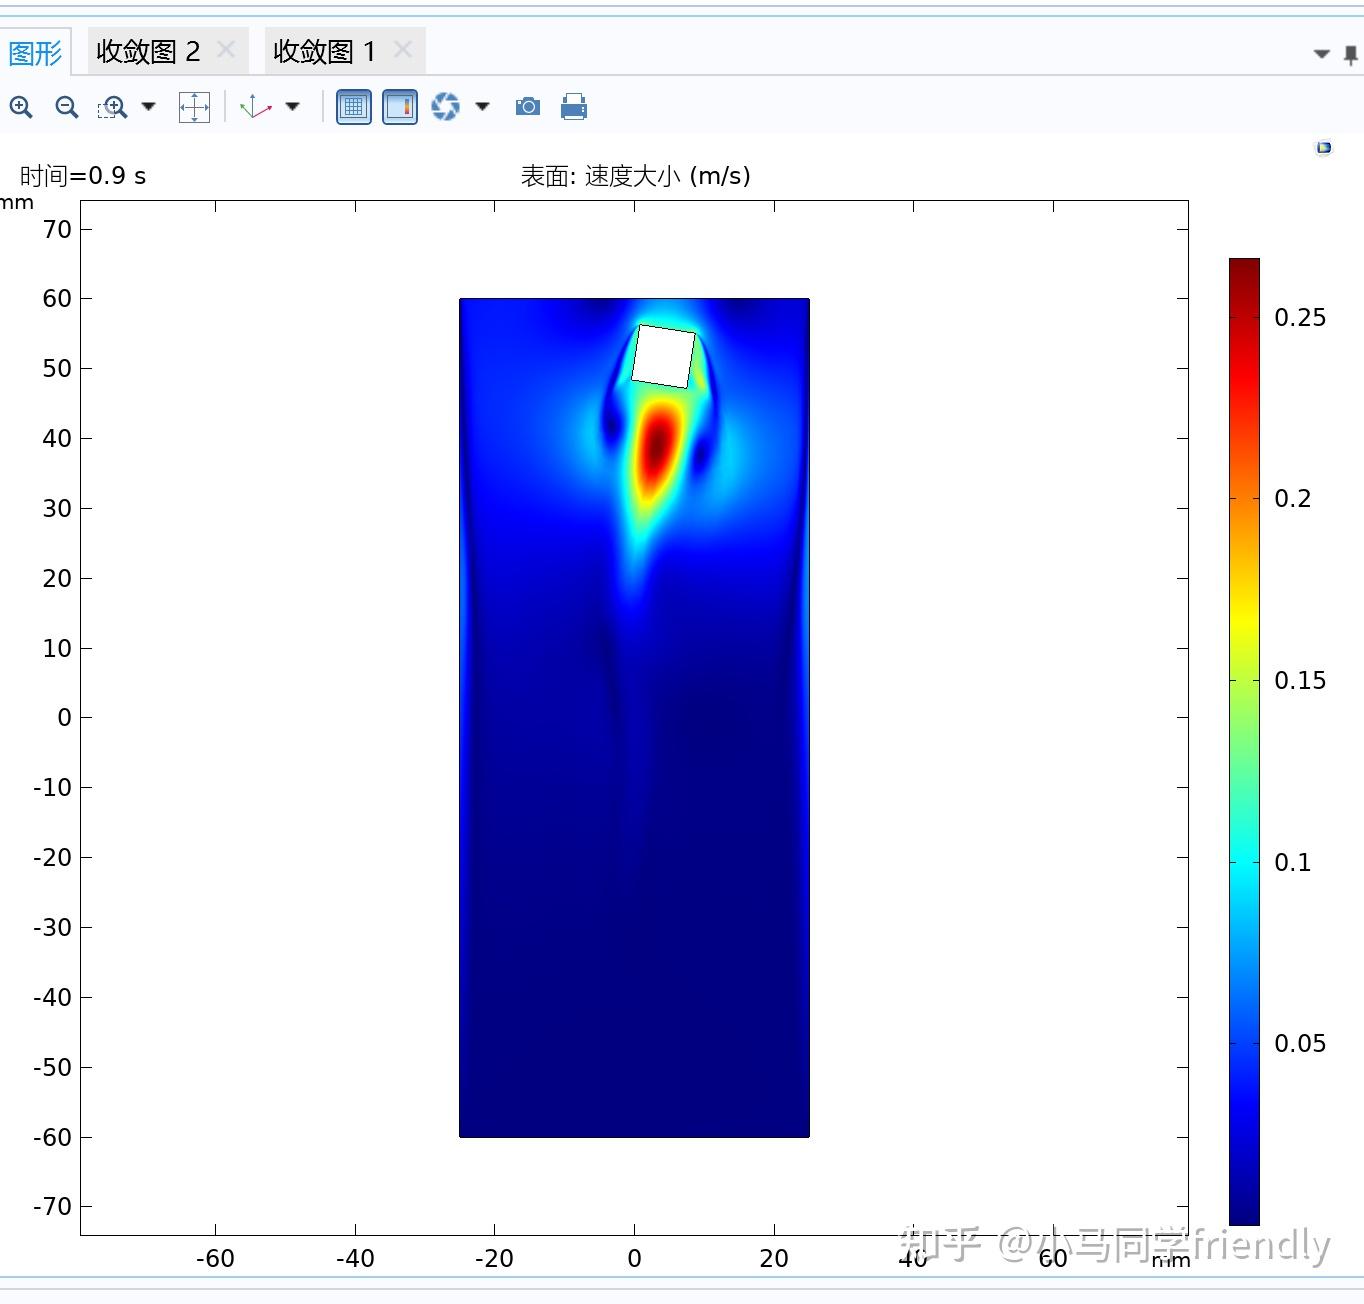Click the default view orientation icon
1364x1304 pixels.
253,106
